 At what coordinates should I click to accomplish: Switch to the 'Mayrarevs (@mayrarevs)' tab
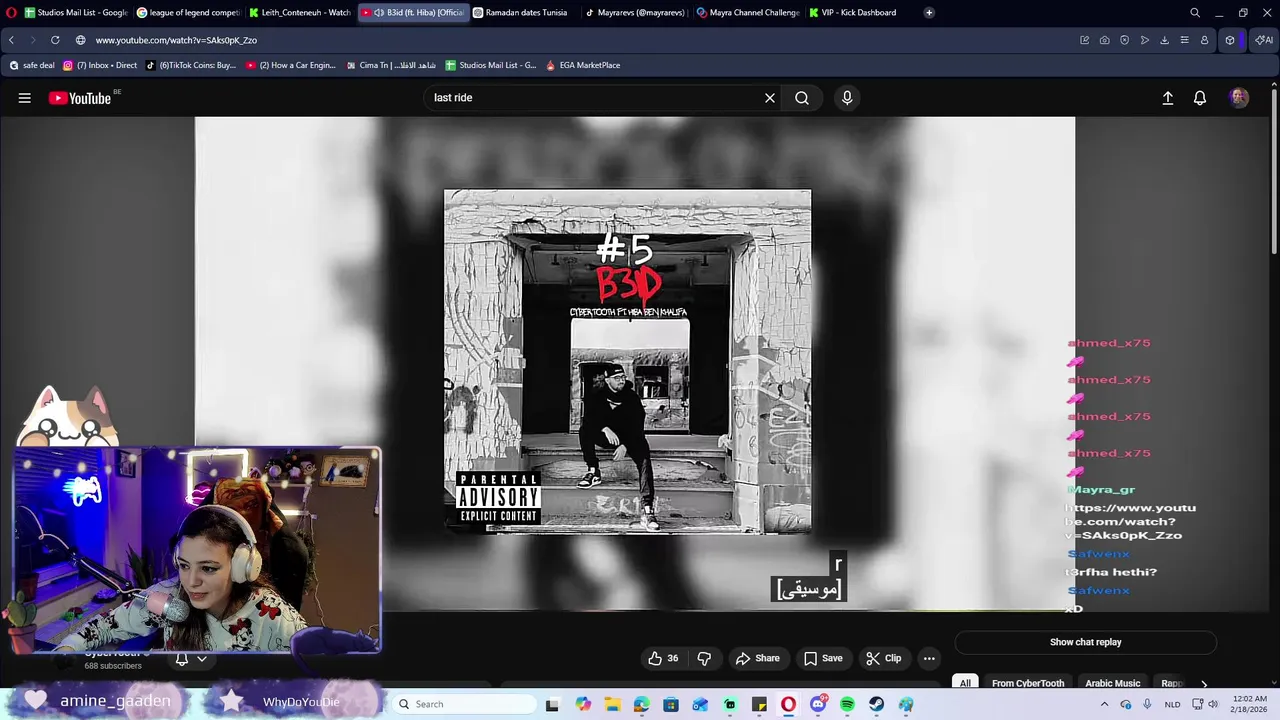tap(637, 12)
